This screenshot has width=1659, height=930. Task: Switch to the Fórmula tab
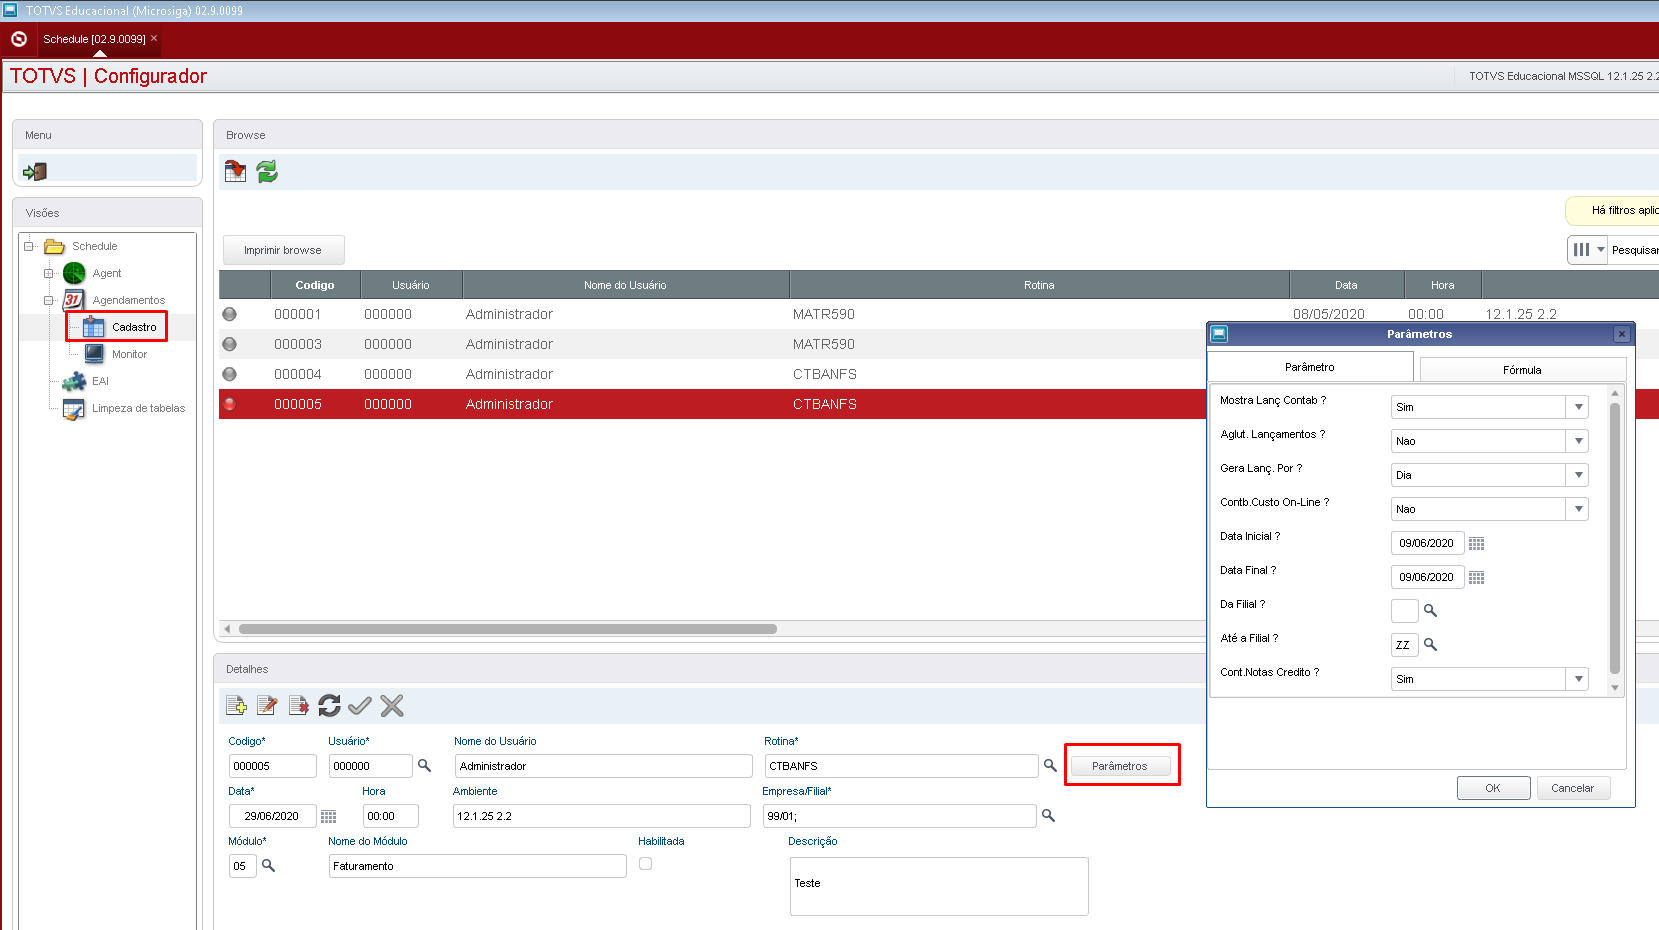[x=1522, y=370]
